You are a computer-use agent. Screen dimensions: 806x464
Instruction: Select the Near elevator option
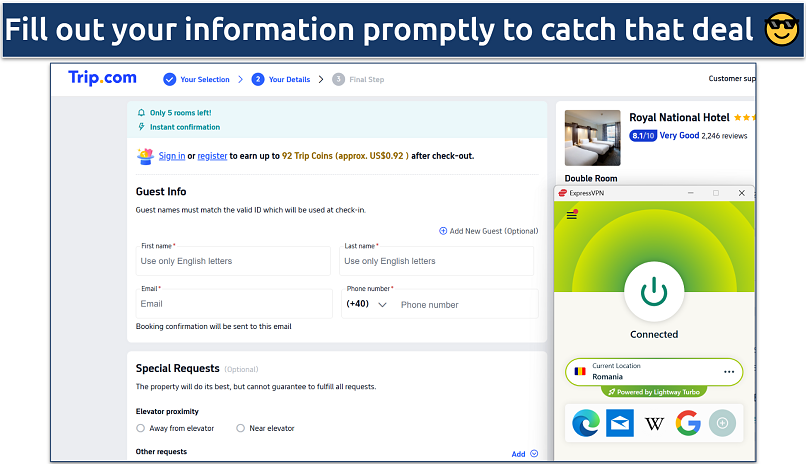pyautogui.click(x=240, y=428)
